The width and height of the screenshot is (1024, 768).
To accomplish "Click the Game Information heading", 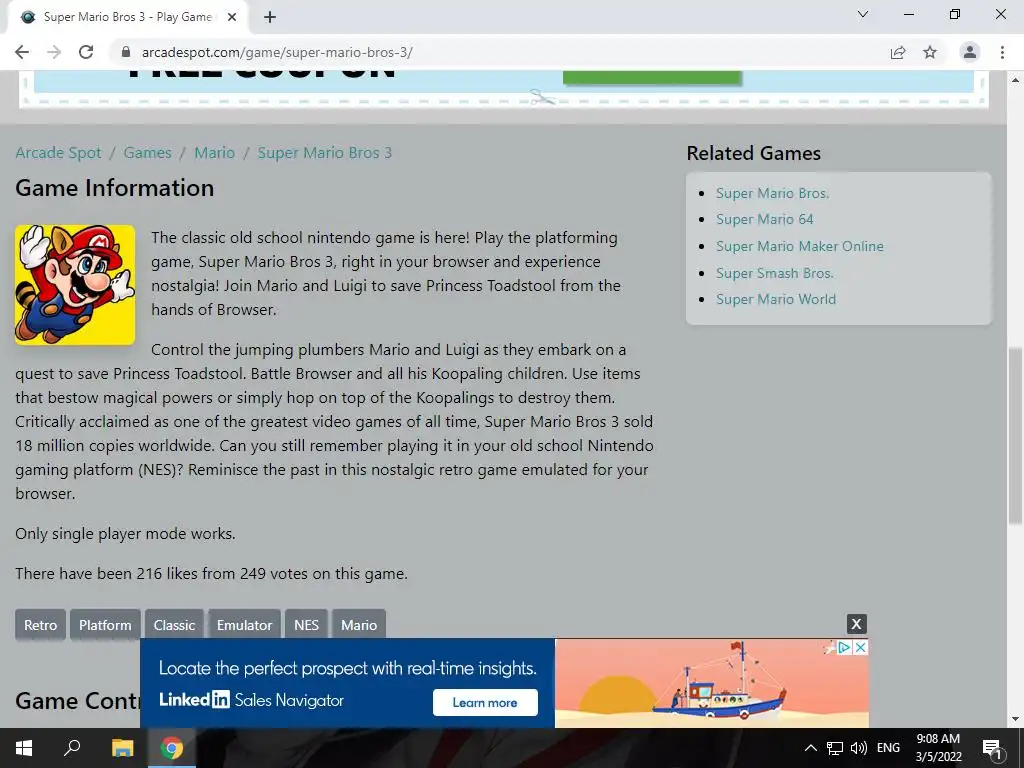I will click(x=115, y=188).
